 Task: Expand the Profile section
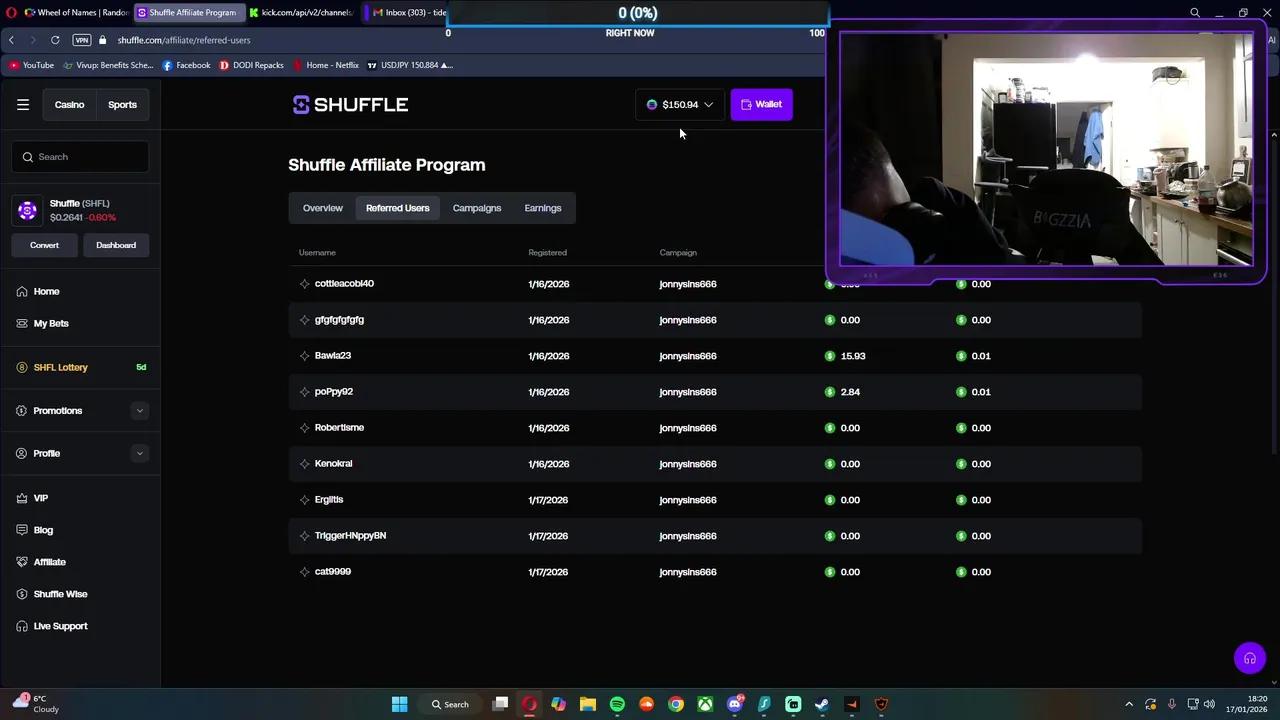coord(46,453)
